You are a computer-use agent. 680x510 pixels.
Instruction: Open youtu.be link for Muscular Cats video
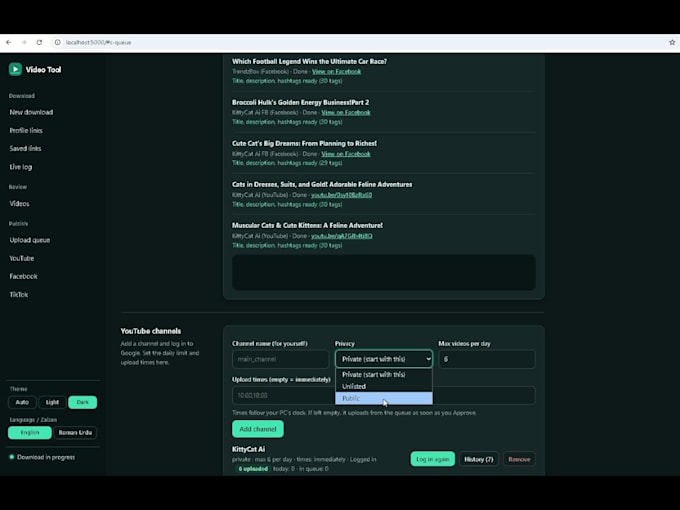click(x=342, y=236)
